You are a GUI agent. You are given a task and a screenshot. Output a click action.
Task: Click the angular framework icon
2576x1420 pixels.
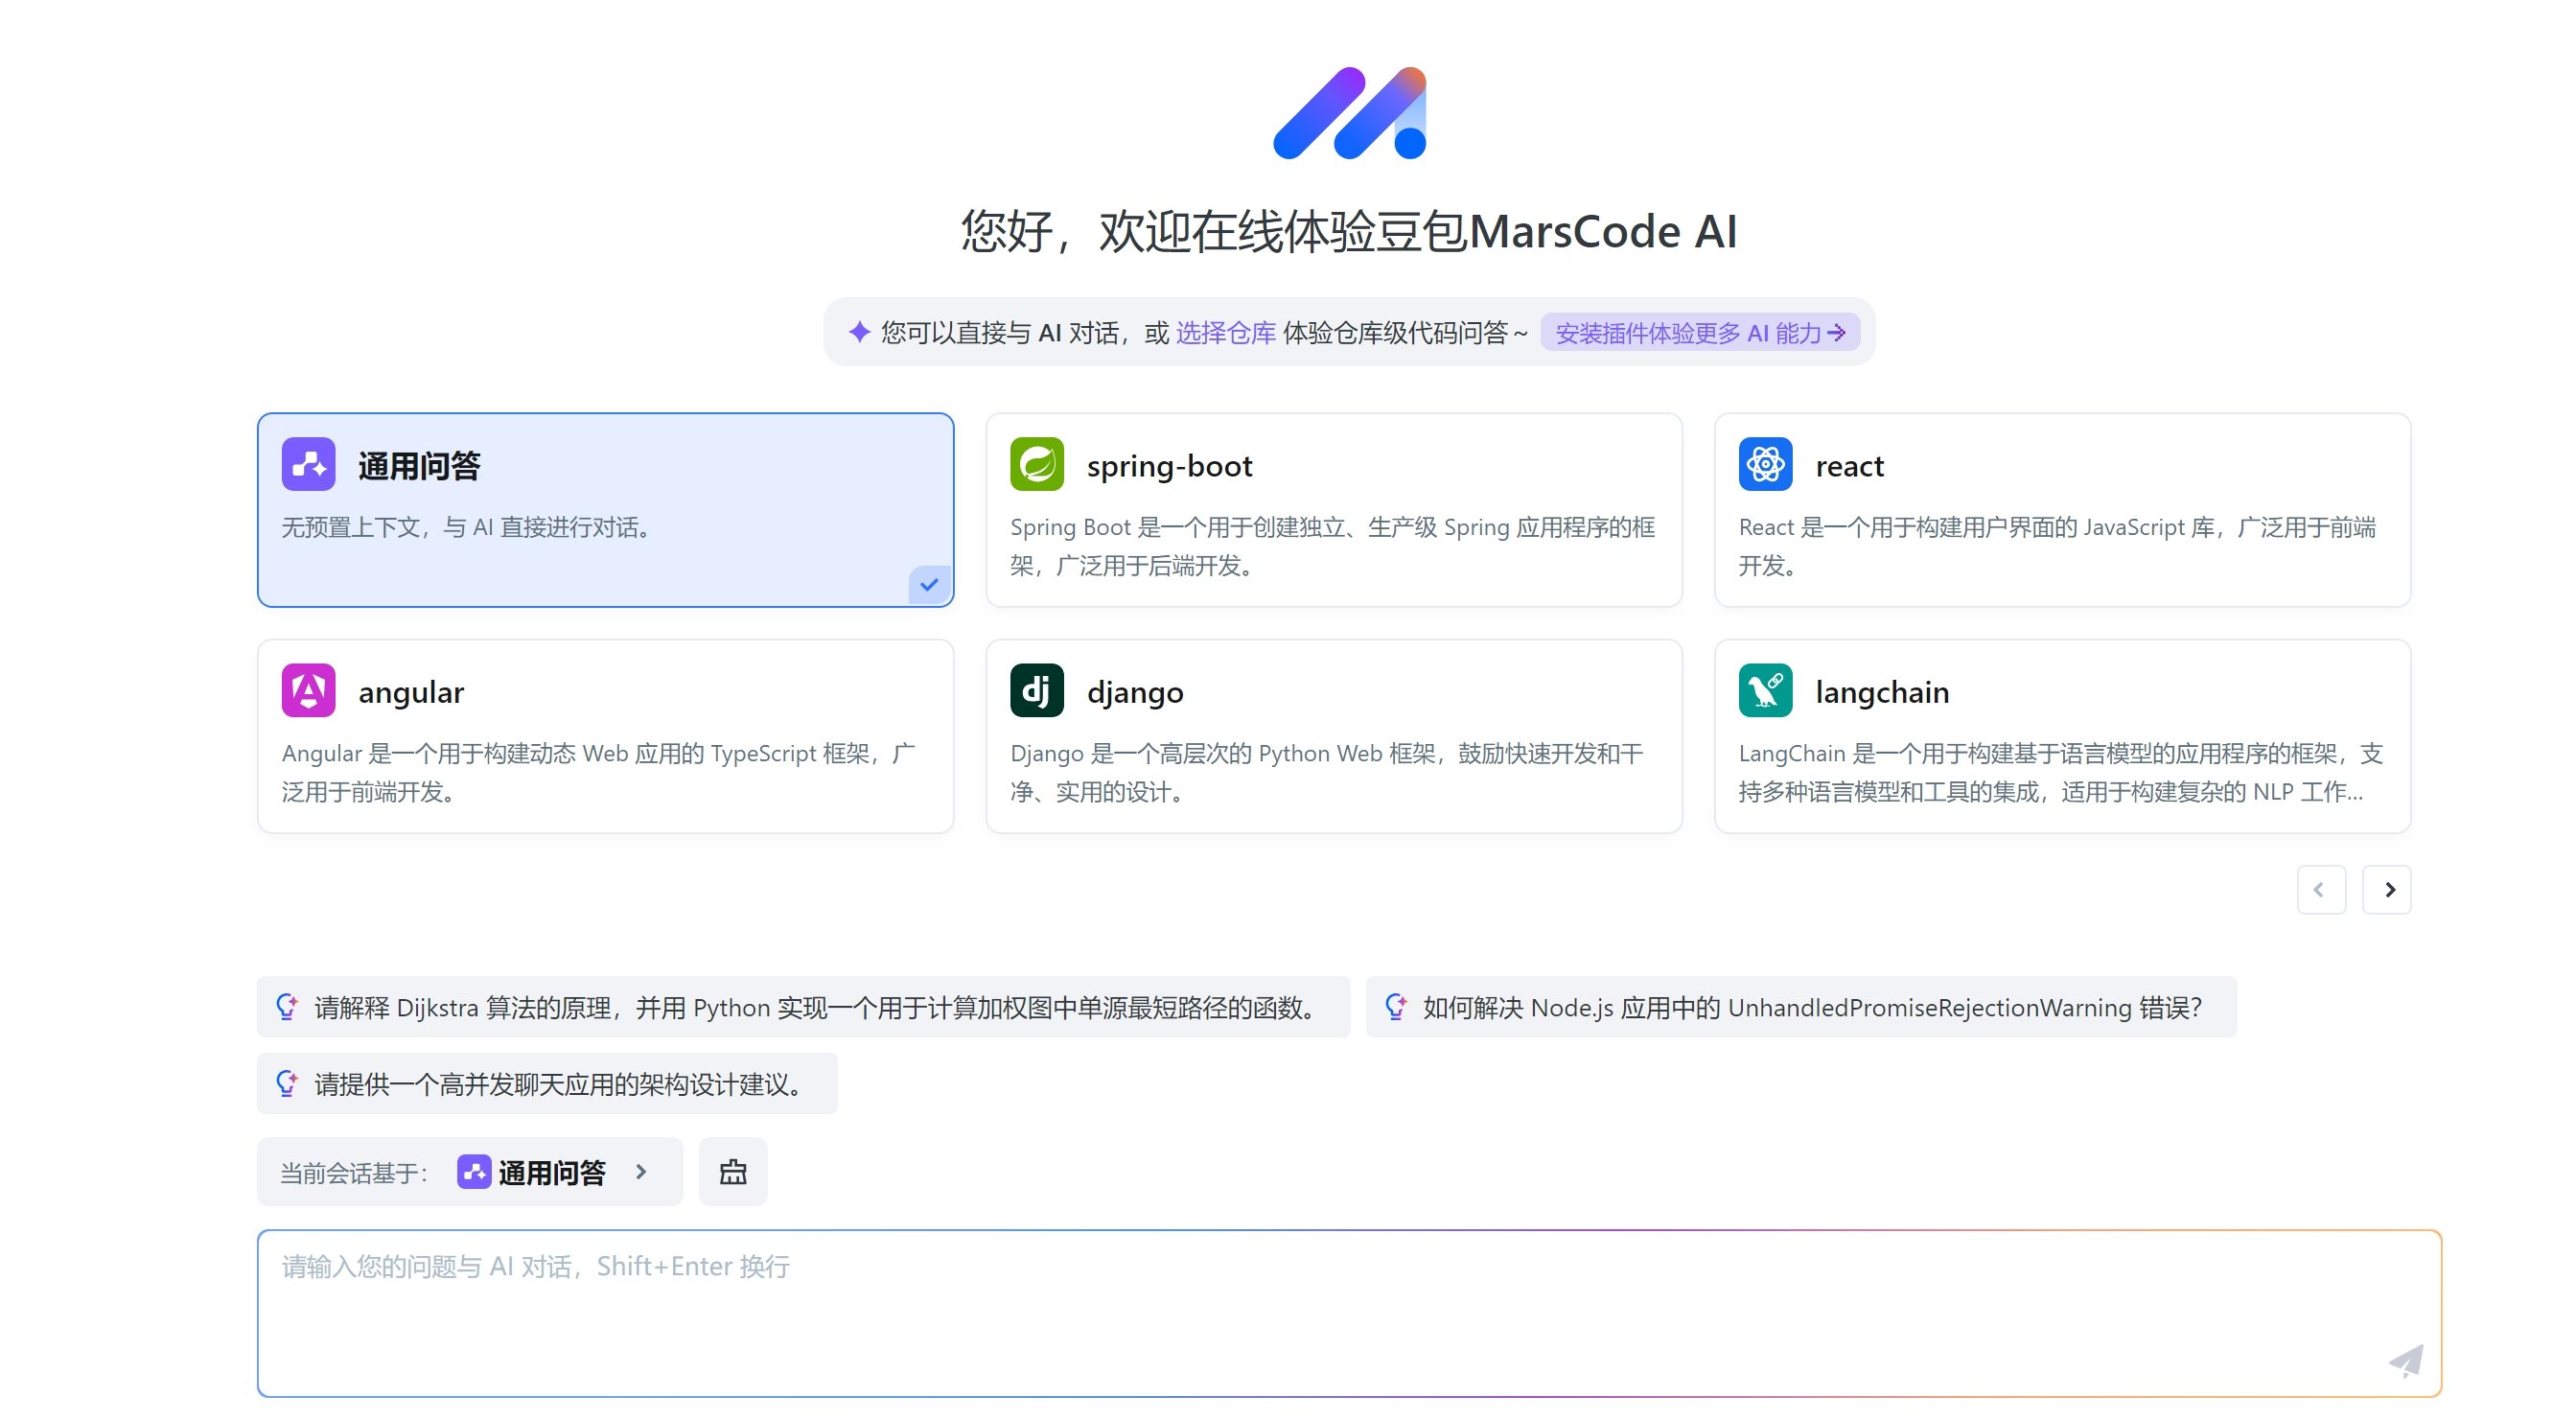pos(308,691)
